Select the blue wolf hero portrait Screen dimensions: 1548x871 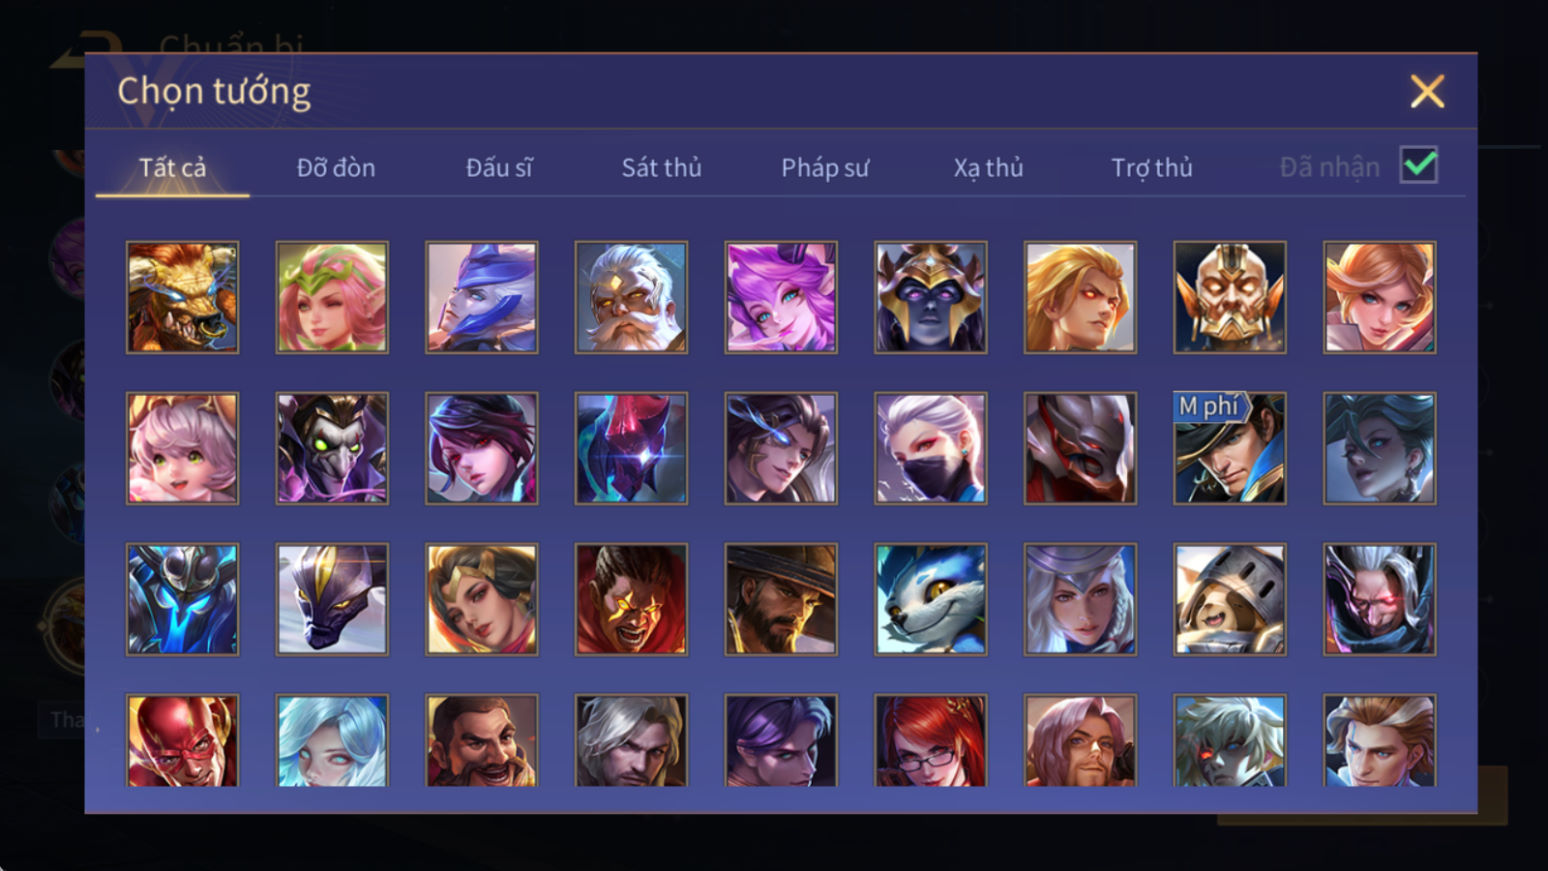click(x=930, y=599)
